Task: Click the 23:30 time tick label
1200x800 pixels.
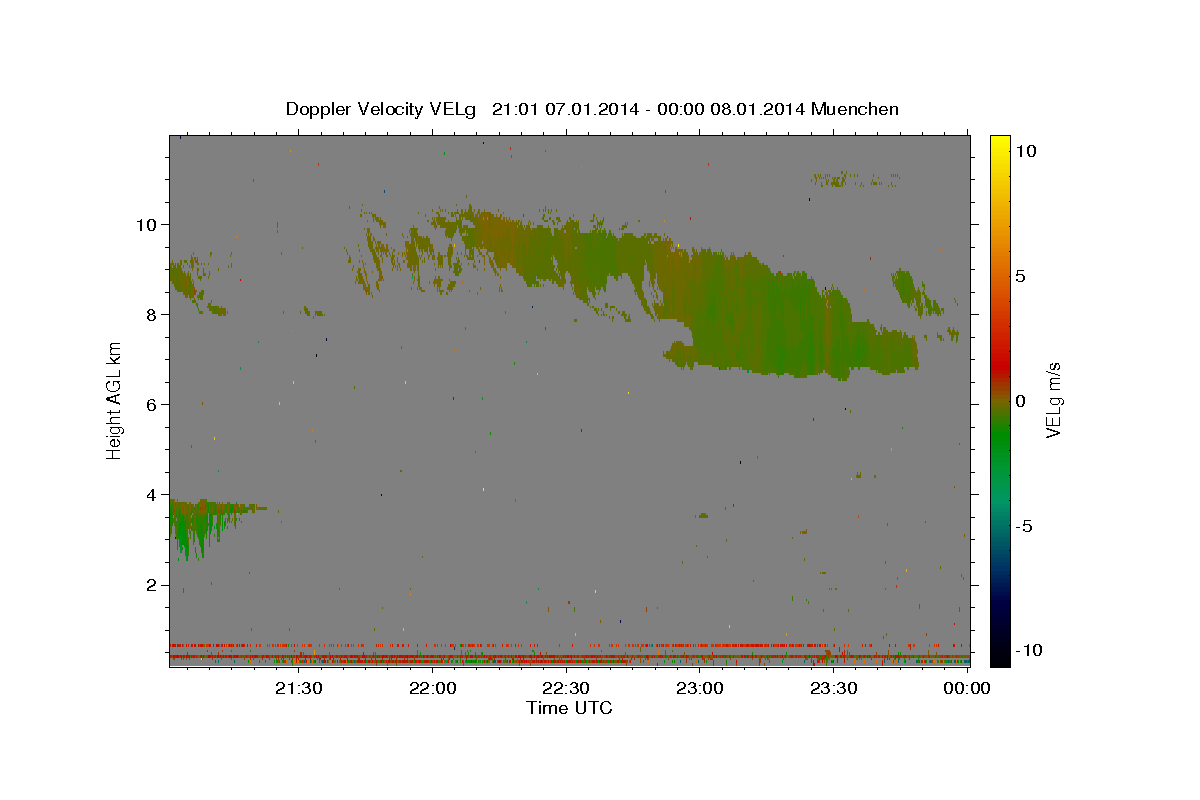Action: click(833, 688)
